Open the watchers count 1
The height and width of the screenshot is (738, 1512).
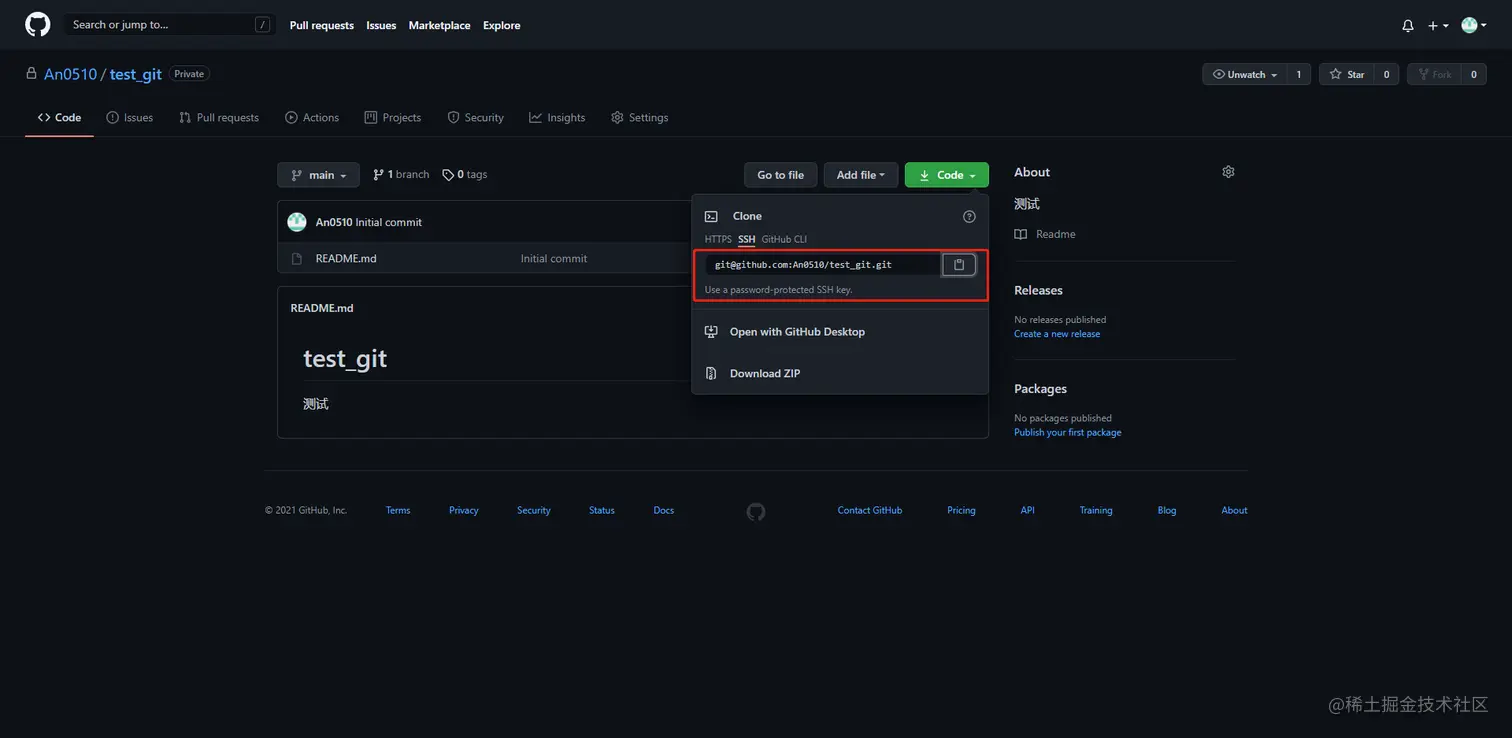click(x=1299, y=74)
